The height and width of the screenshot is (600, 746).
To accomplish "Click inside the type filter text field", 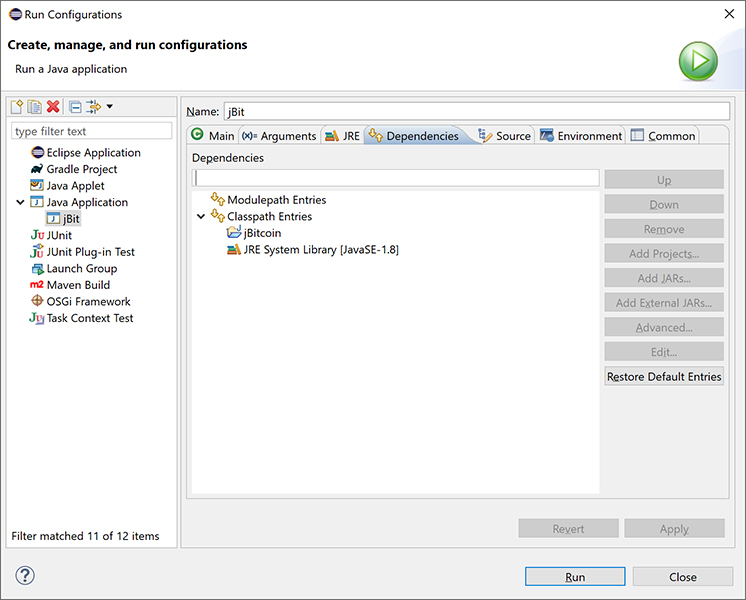I will pyautogui.click(x=92, y=131).
